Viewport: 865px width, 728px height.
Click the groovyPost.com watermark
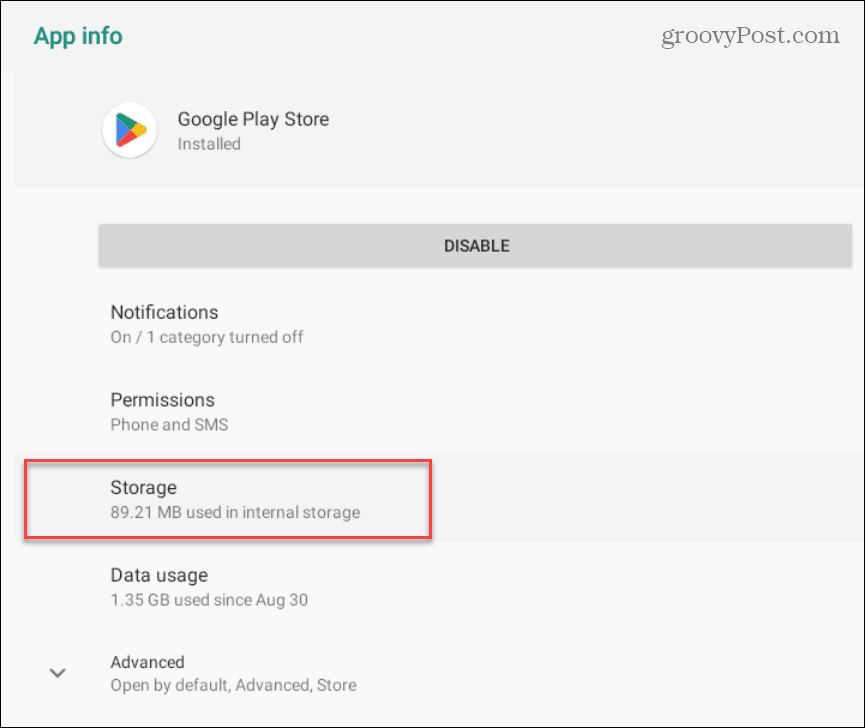(x=750, y=36)
